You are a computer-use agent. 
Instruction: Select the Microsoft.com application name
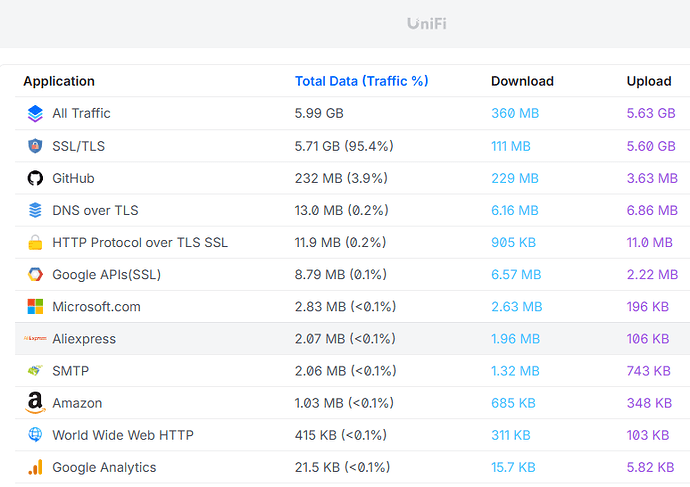click(96, 307)
